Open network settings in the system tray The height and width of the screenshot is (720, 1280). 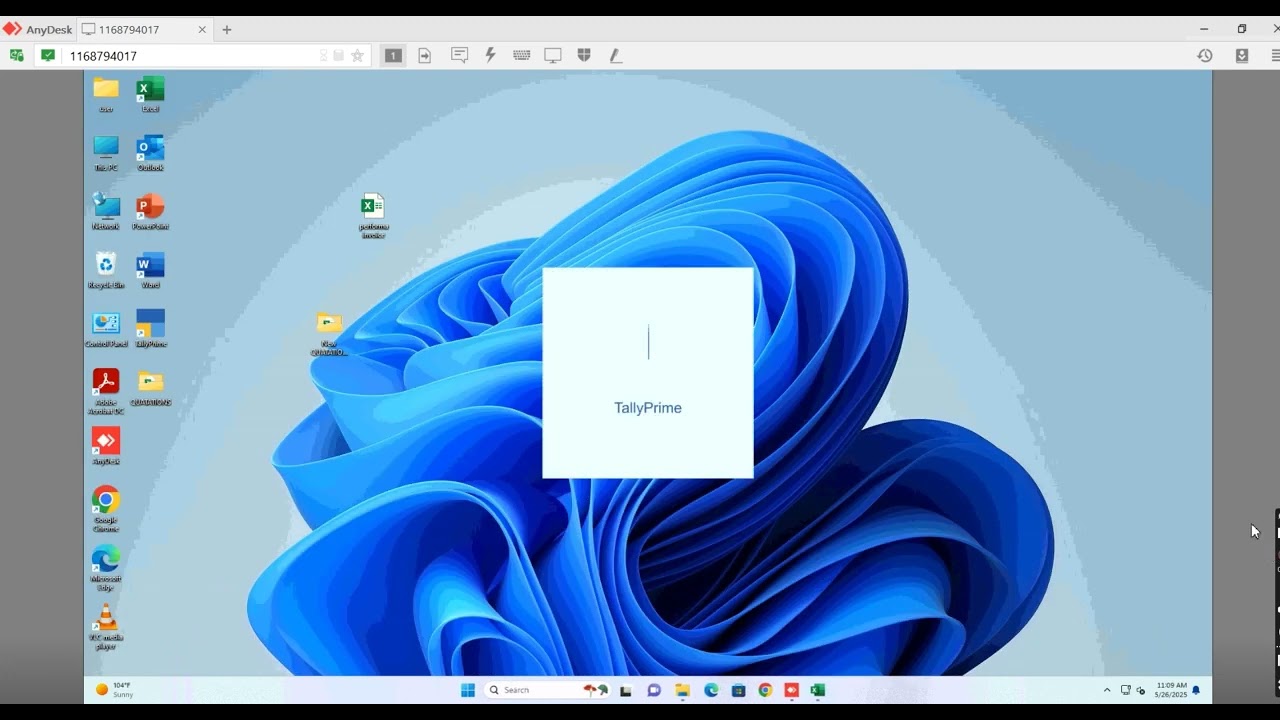coord(1126,690)
